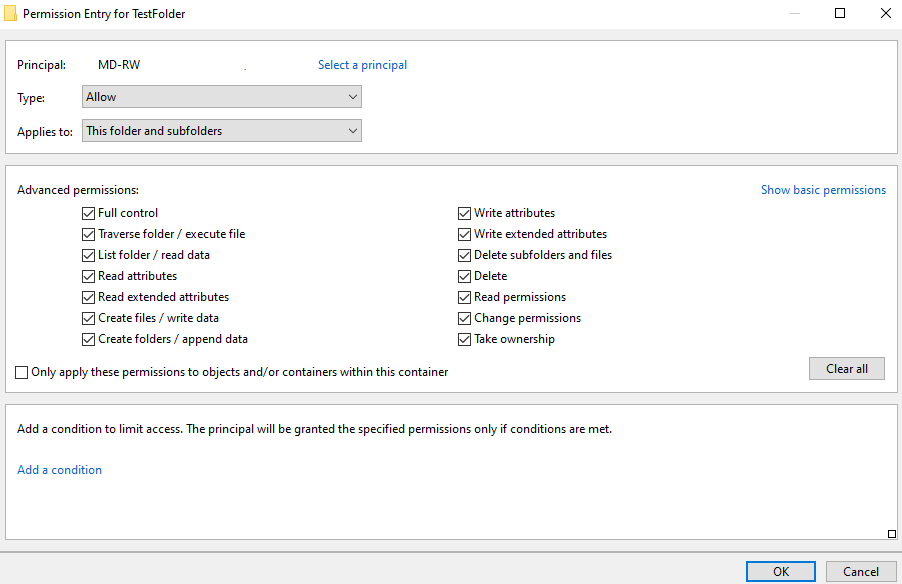This screenshot has width=902, height=584.
Task: Click the resize grip in condition panel
Action: pos(892,534)
